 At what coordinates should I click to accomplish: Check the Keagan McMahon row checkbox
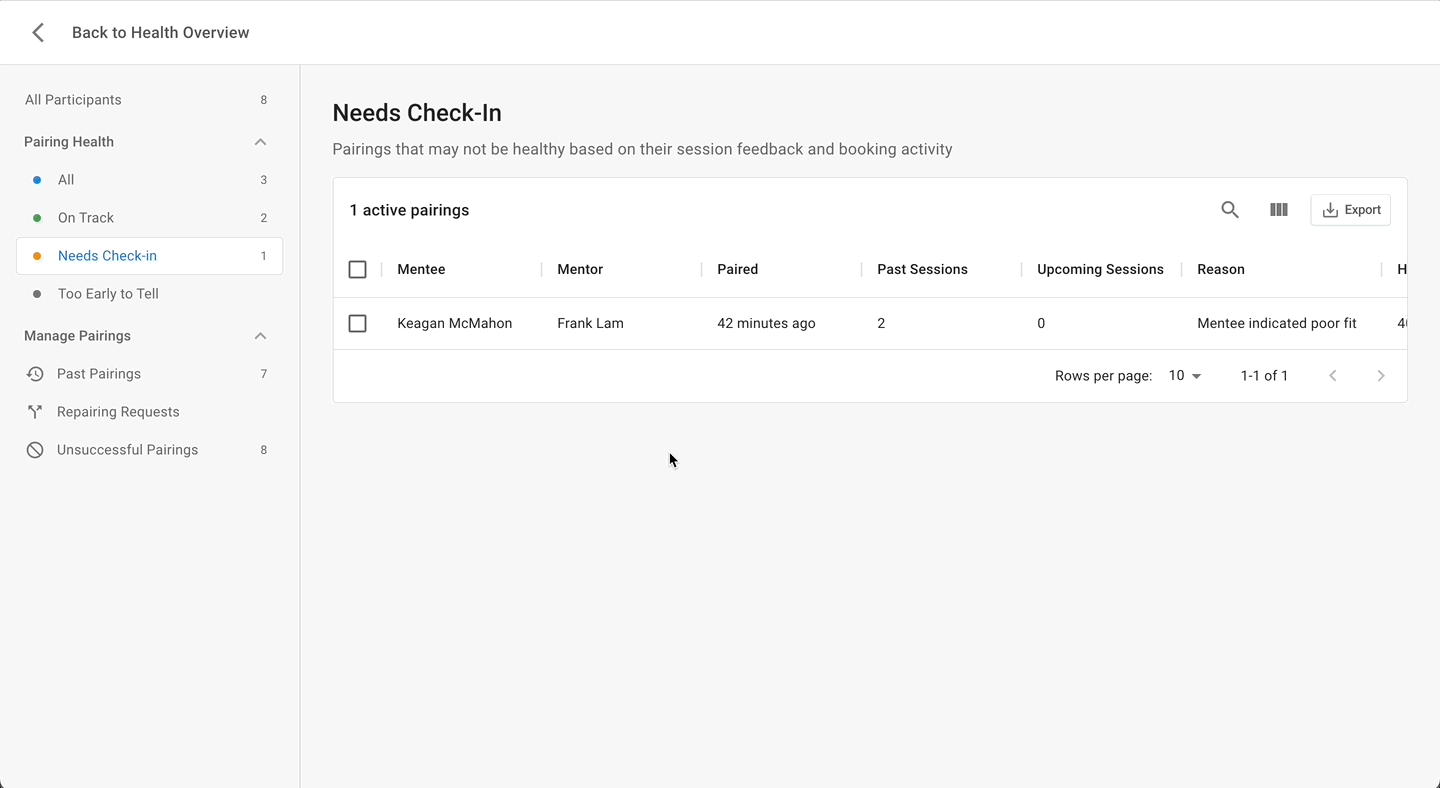pyautogui.click(x=357, y=324)
